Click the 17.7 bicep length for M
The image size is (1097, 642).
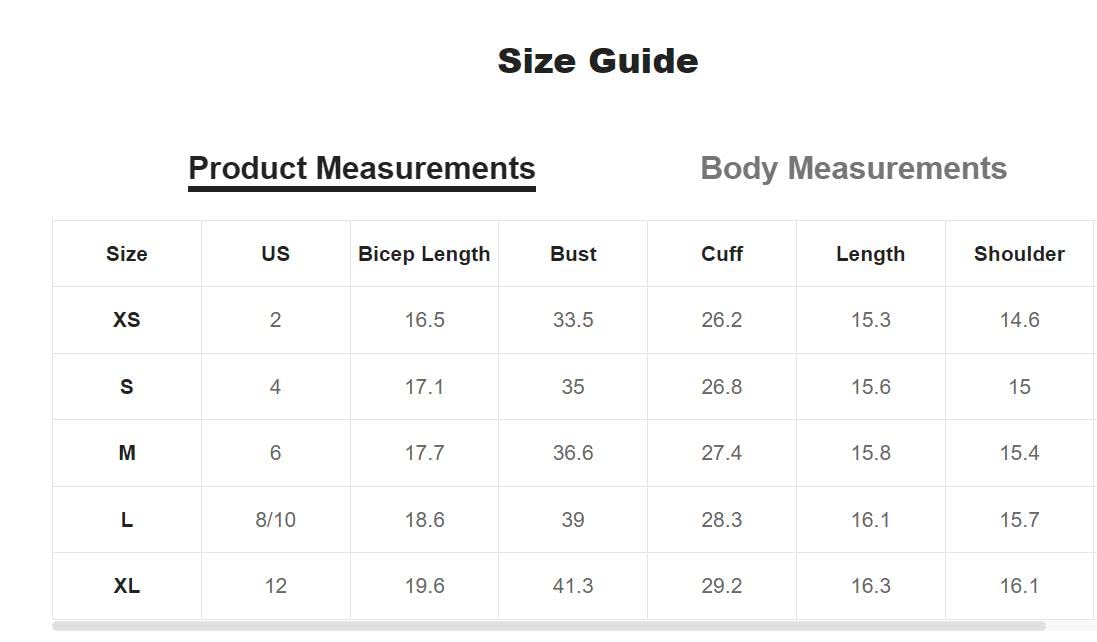(424, 452)
